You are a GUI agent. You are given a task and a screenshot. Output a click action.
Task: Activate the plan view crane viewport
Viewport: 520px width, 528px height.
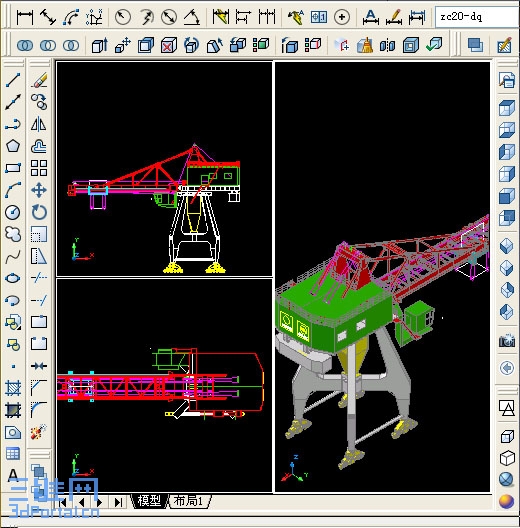pyautogui.click(x=164, y=385)
